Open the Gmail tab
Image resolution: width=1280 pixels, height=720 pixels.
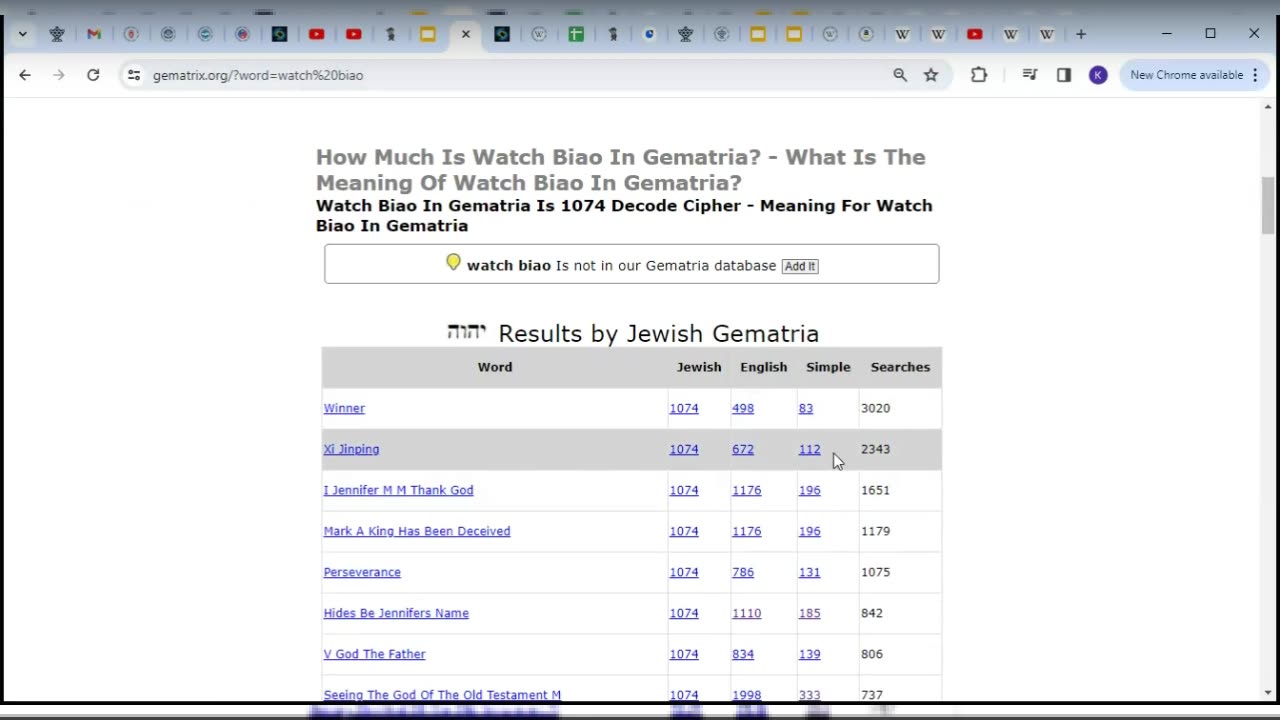pos(94,34)
